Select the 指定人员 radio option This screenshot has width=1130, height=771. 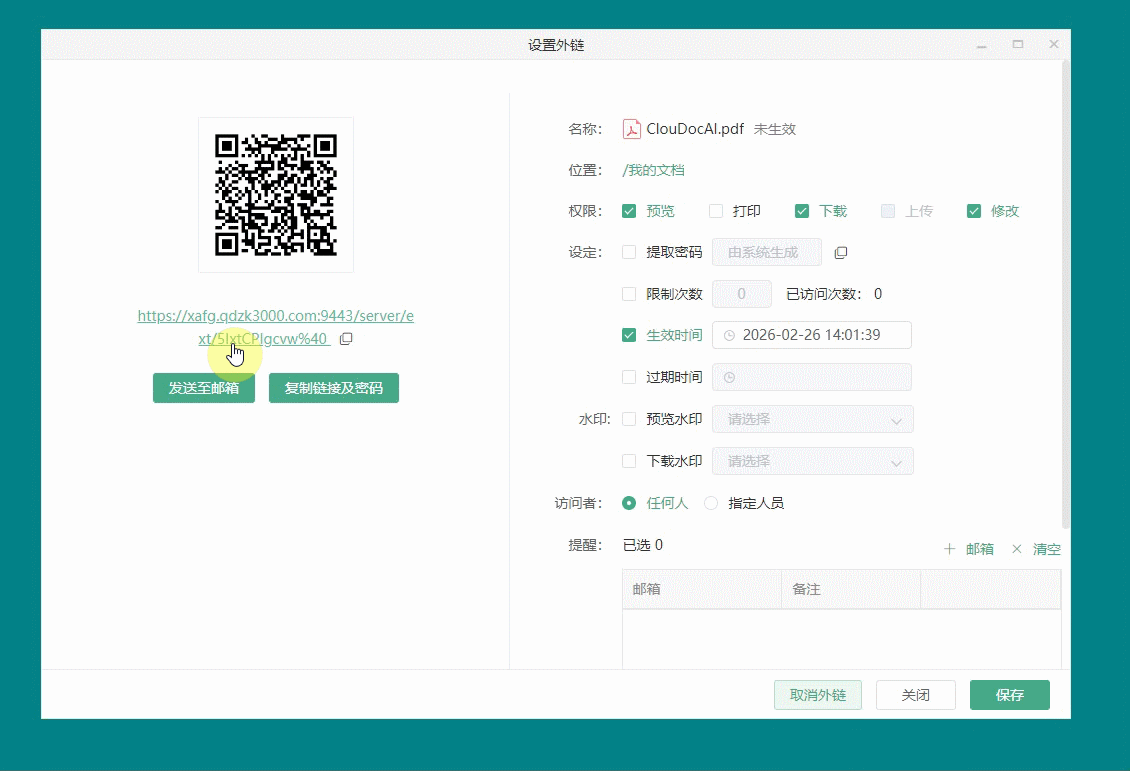pyautogui.click(x=710, y=503)
